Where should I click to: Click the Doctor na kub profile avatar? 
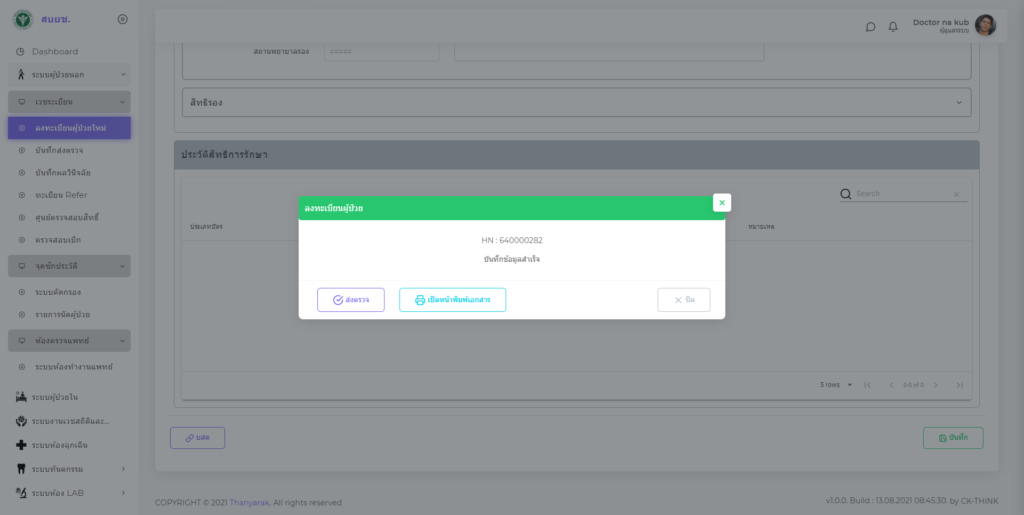pyautogui.click(x=985, y=25)
